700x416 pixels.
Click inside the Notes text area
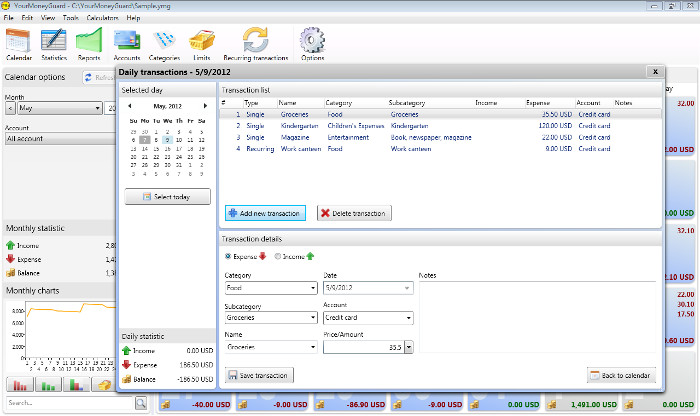(538, 315)
